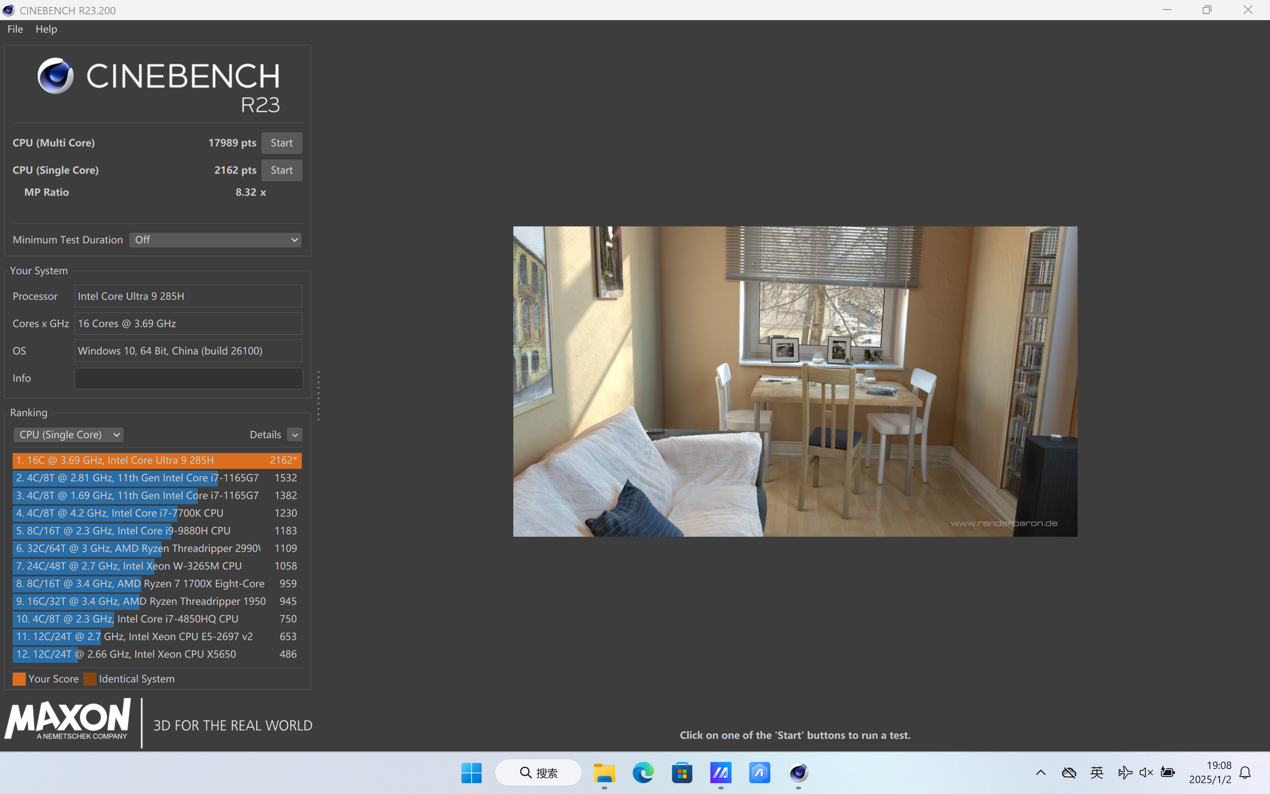Select ranking row 1 Intel Core Ultra 9 285H
The image size is (1270, 794).
point(157,460)
